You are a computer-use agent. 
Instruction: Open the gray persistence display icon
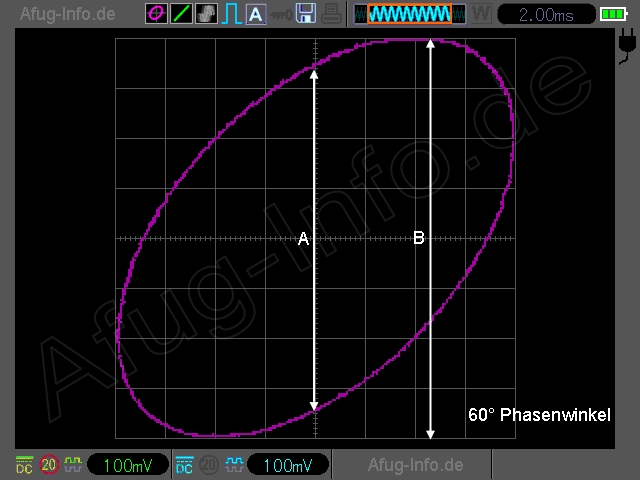(206, 13)
